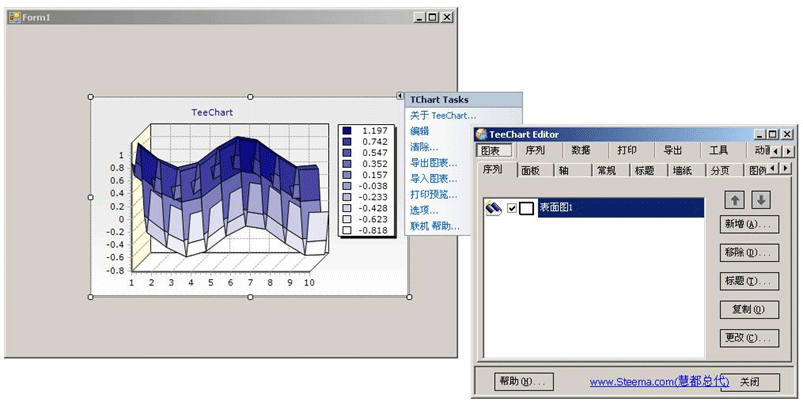The image size is (803, 402).
Task: Switch to the 轴 sub-tab
Action: (x=564, y=171)
